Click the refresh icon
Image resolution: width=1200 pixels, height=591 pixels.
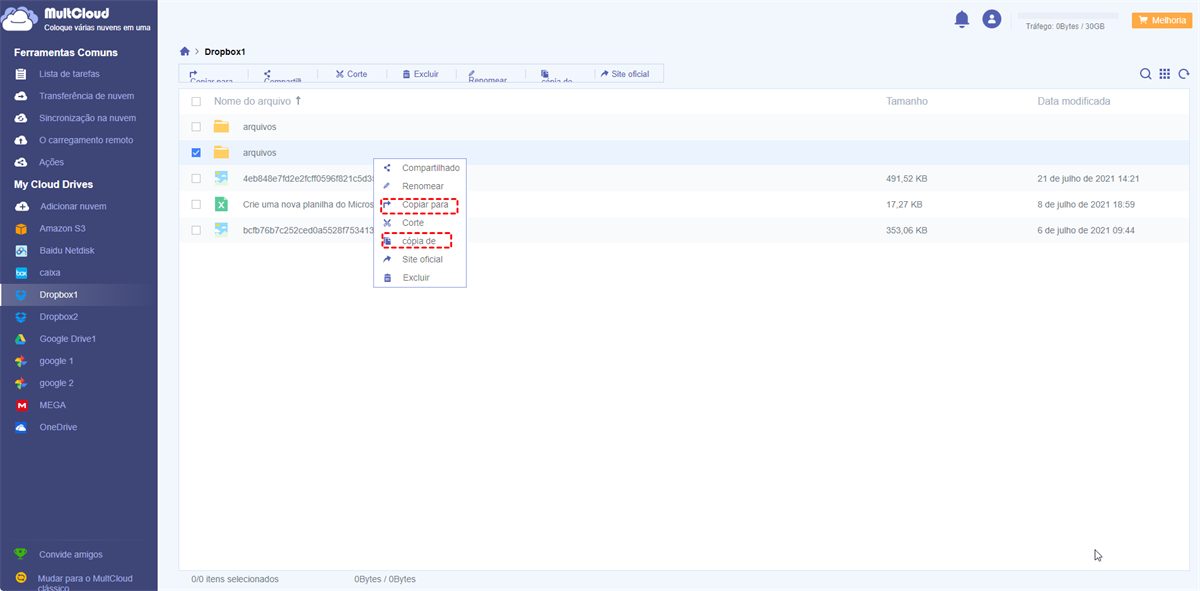[x=1184, y=74]
